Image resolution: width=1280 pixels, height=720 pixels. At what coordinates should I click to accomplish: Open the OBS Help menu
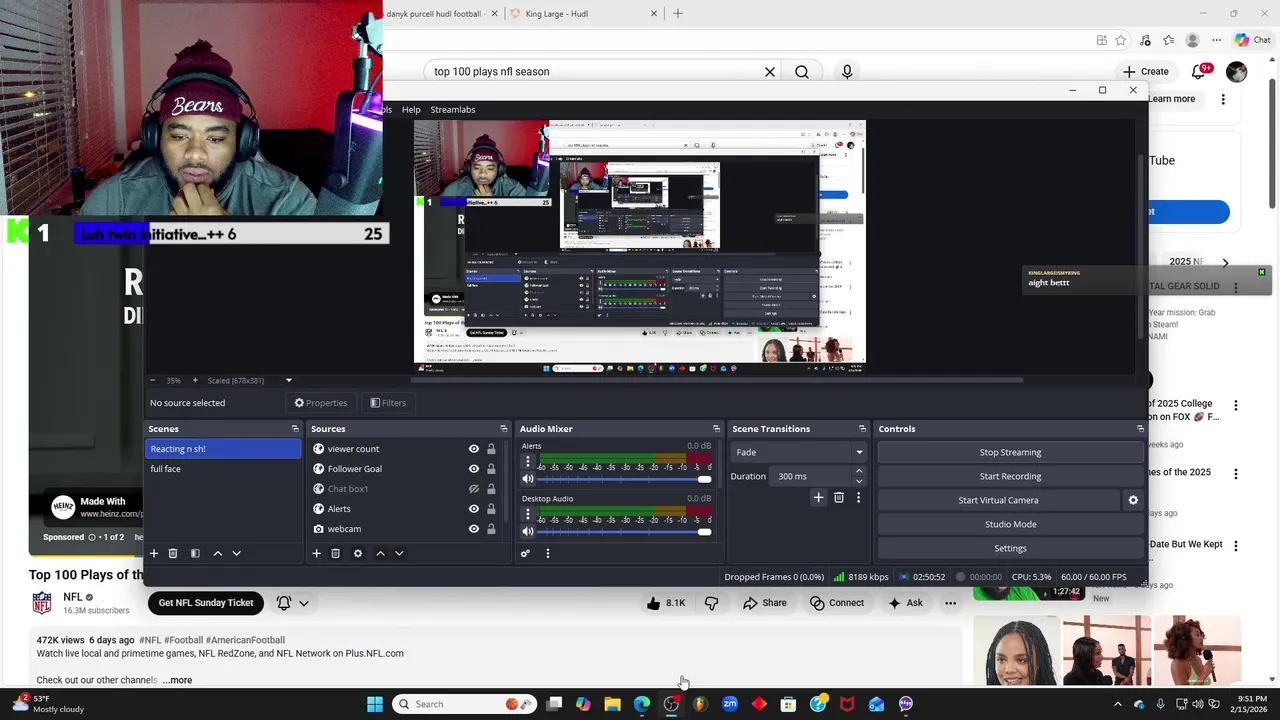click(x=411, y=109)
